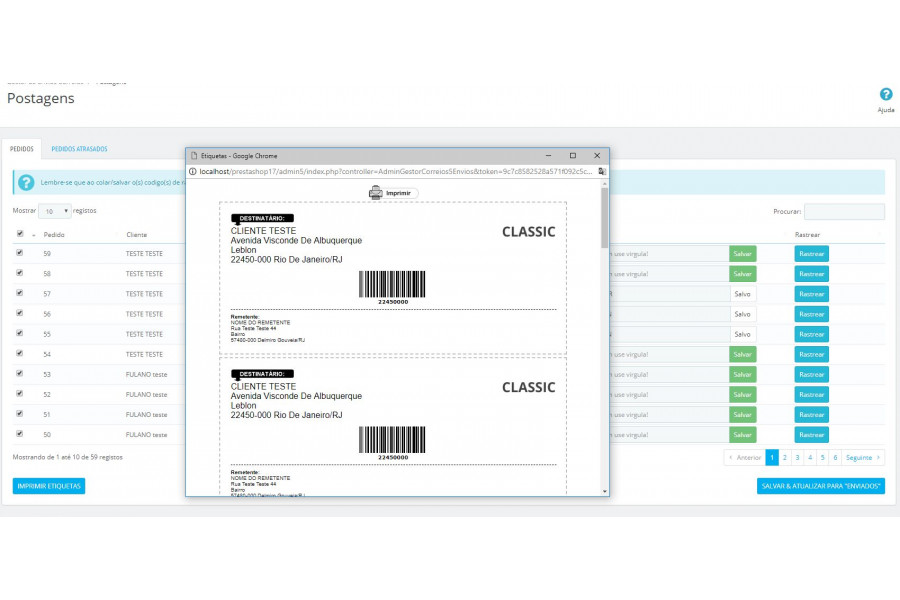Click the Ajuda help question mark icon
This screenshot has height=600, width=900.
click(886, 94)
